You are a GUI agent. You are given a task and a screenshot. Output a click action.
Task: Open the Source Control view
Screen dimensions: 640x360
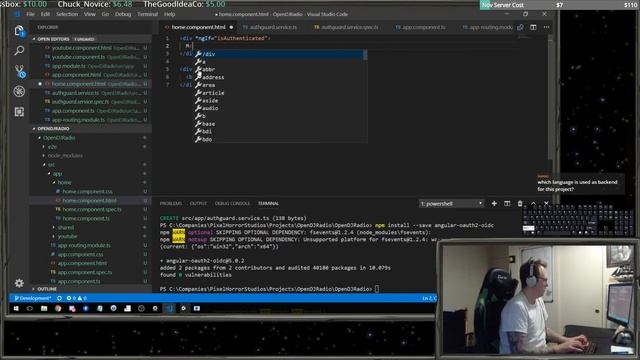(x=19, y=71)
